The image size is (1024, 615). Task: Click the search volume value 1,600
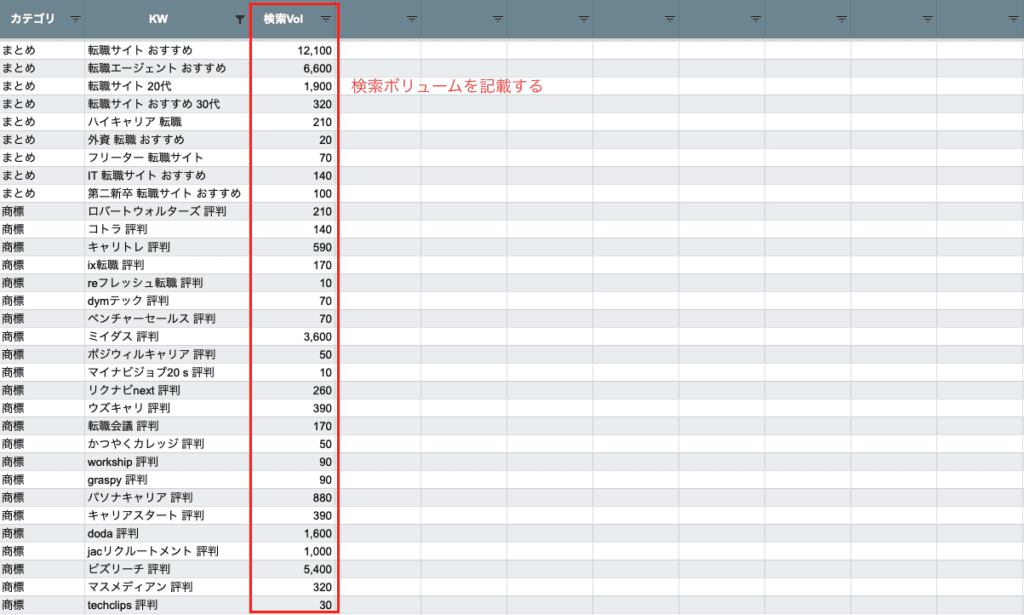coord(317,533)
